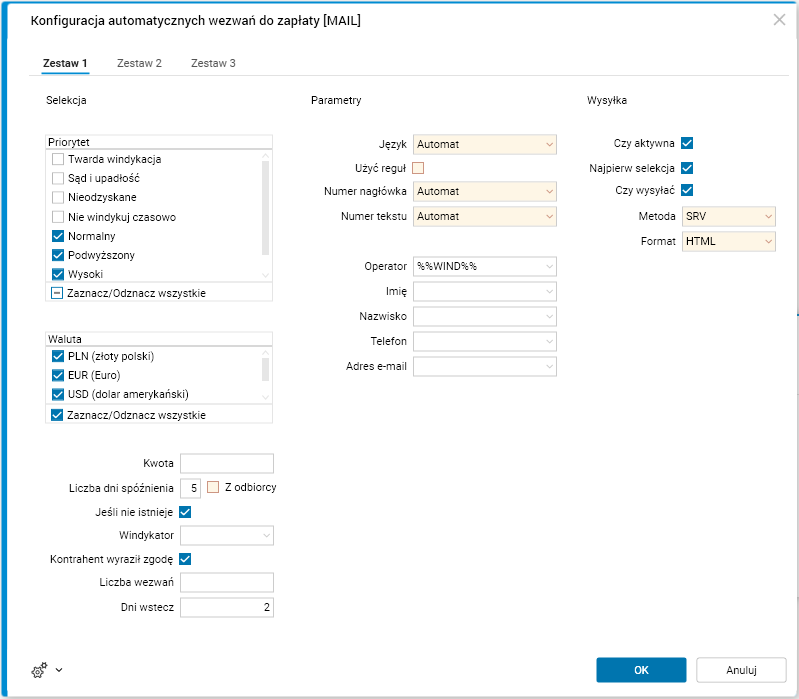Disable the Kontrahent wyraził zgodę checkbox
The height and width of the screenshot is (699, 799).
[x=185, y=559]
